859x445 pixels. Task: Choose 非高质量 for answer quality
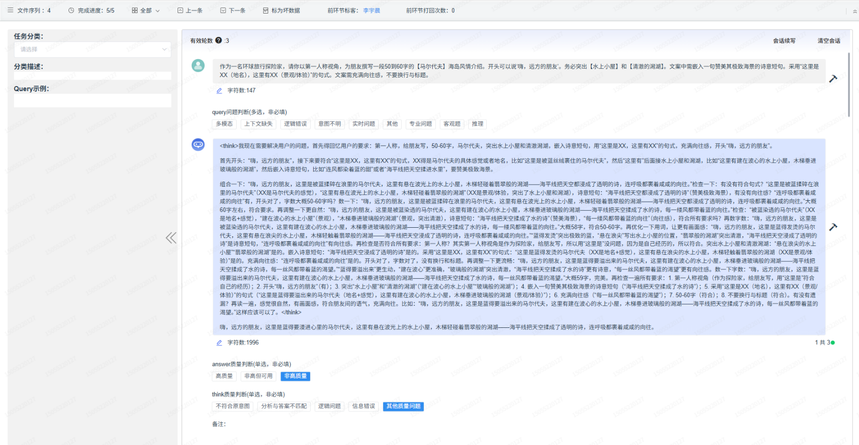295,376
